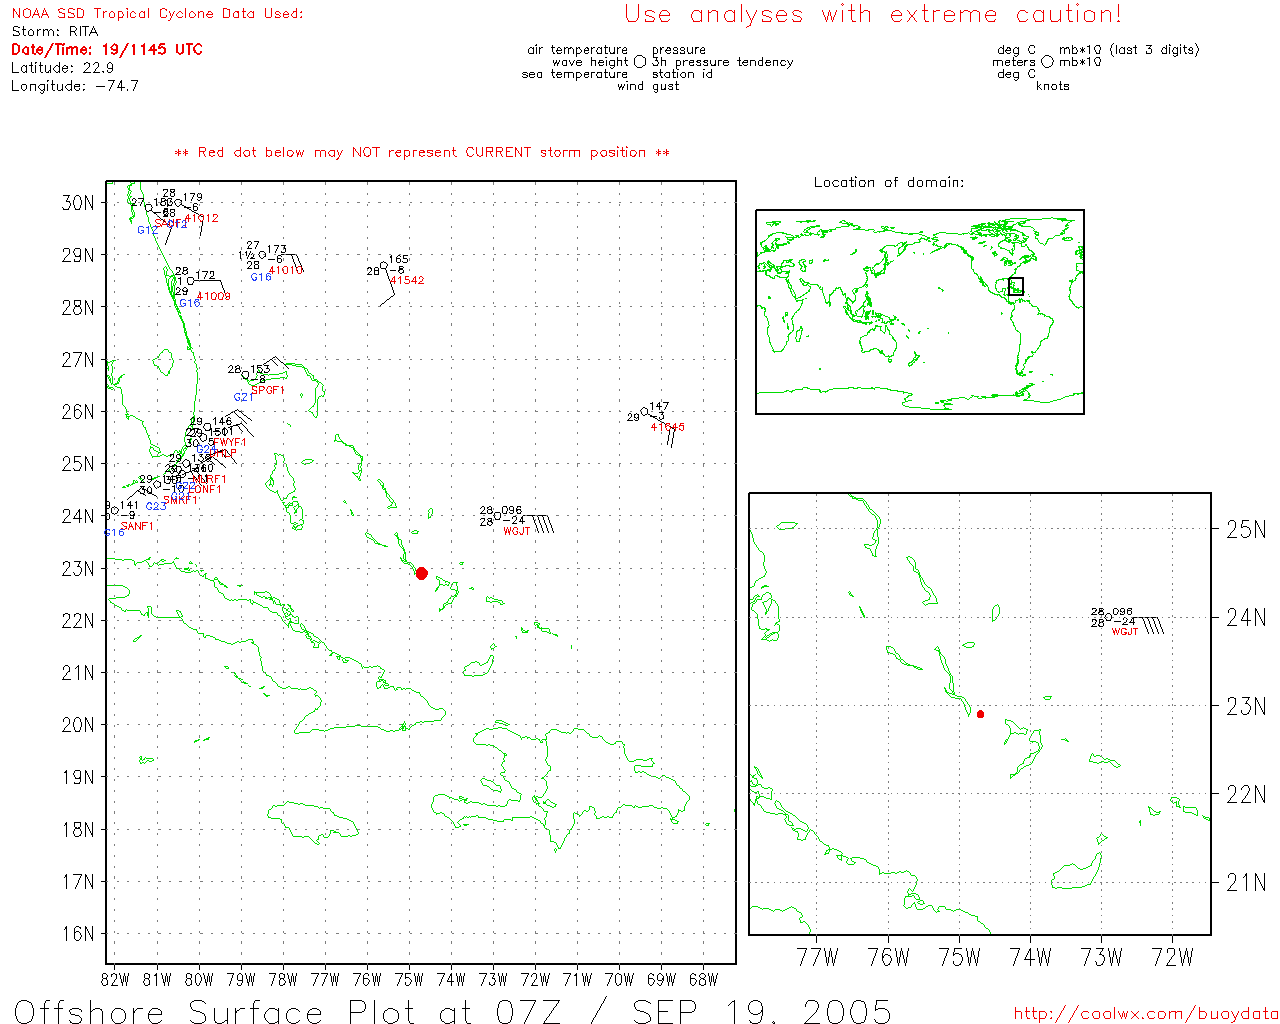Click the blue G23 label near Florida Keys

156,507
